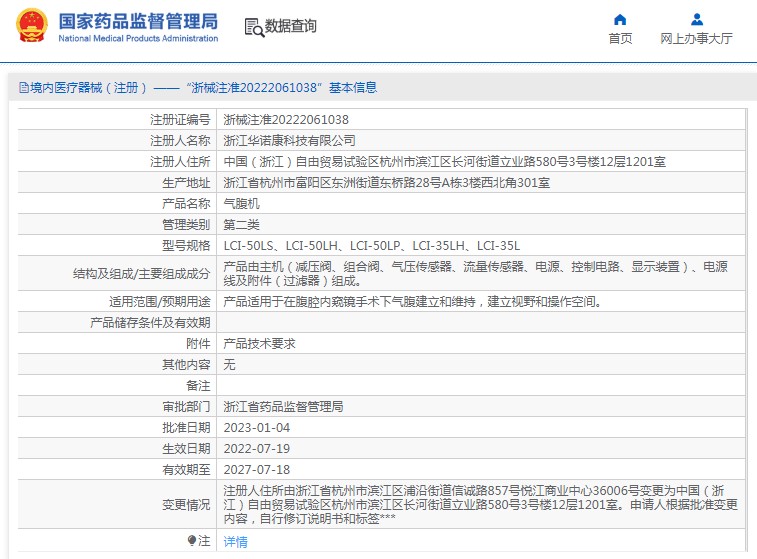Go to 首页 home page
The height and width of the screenshot is (559, 757).
pos(620,38)
